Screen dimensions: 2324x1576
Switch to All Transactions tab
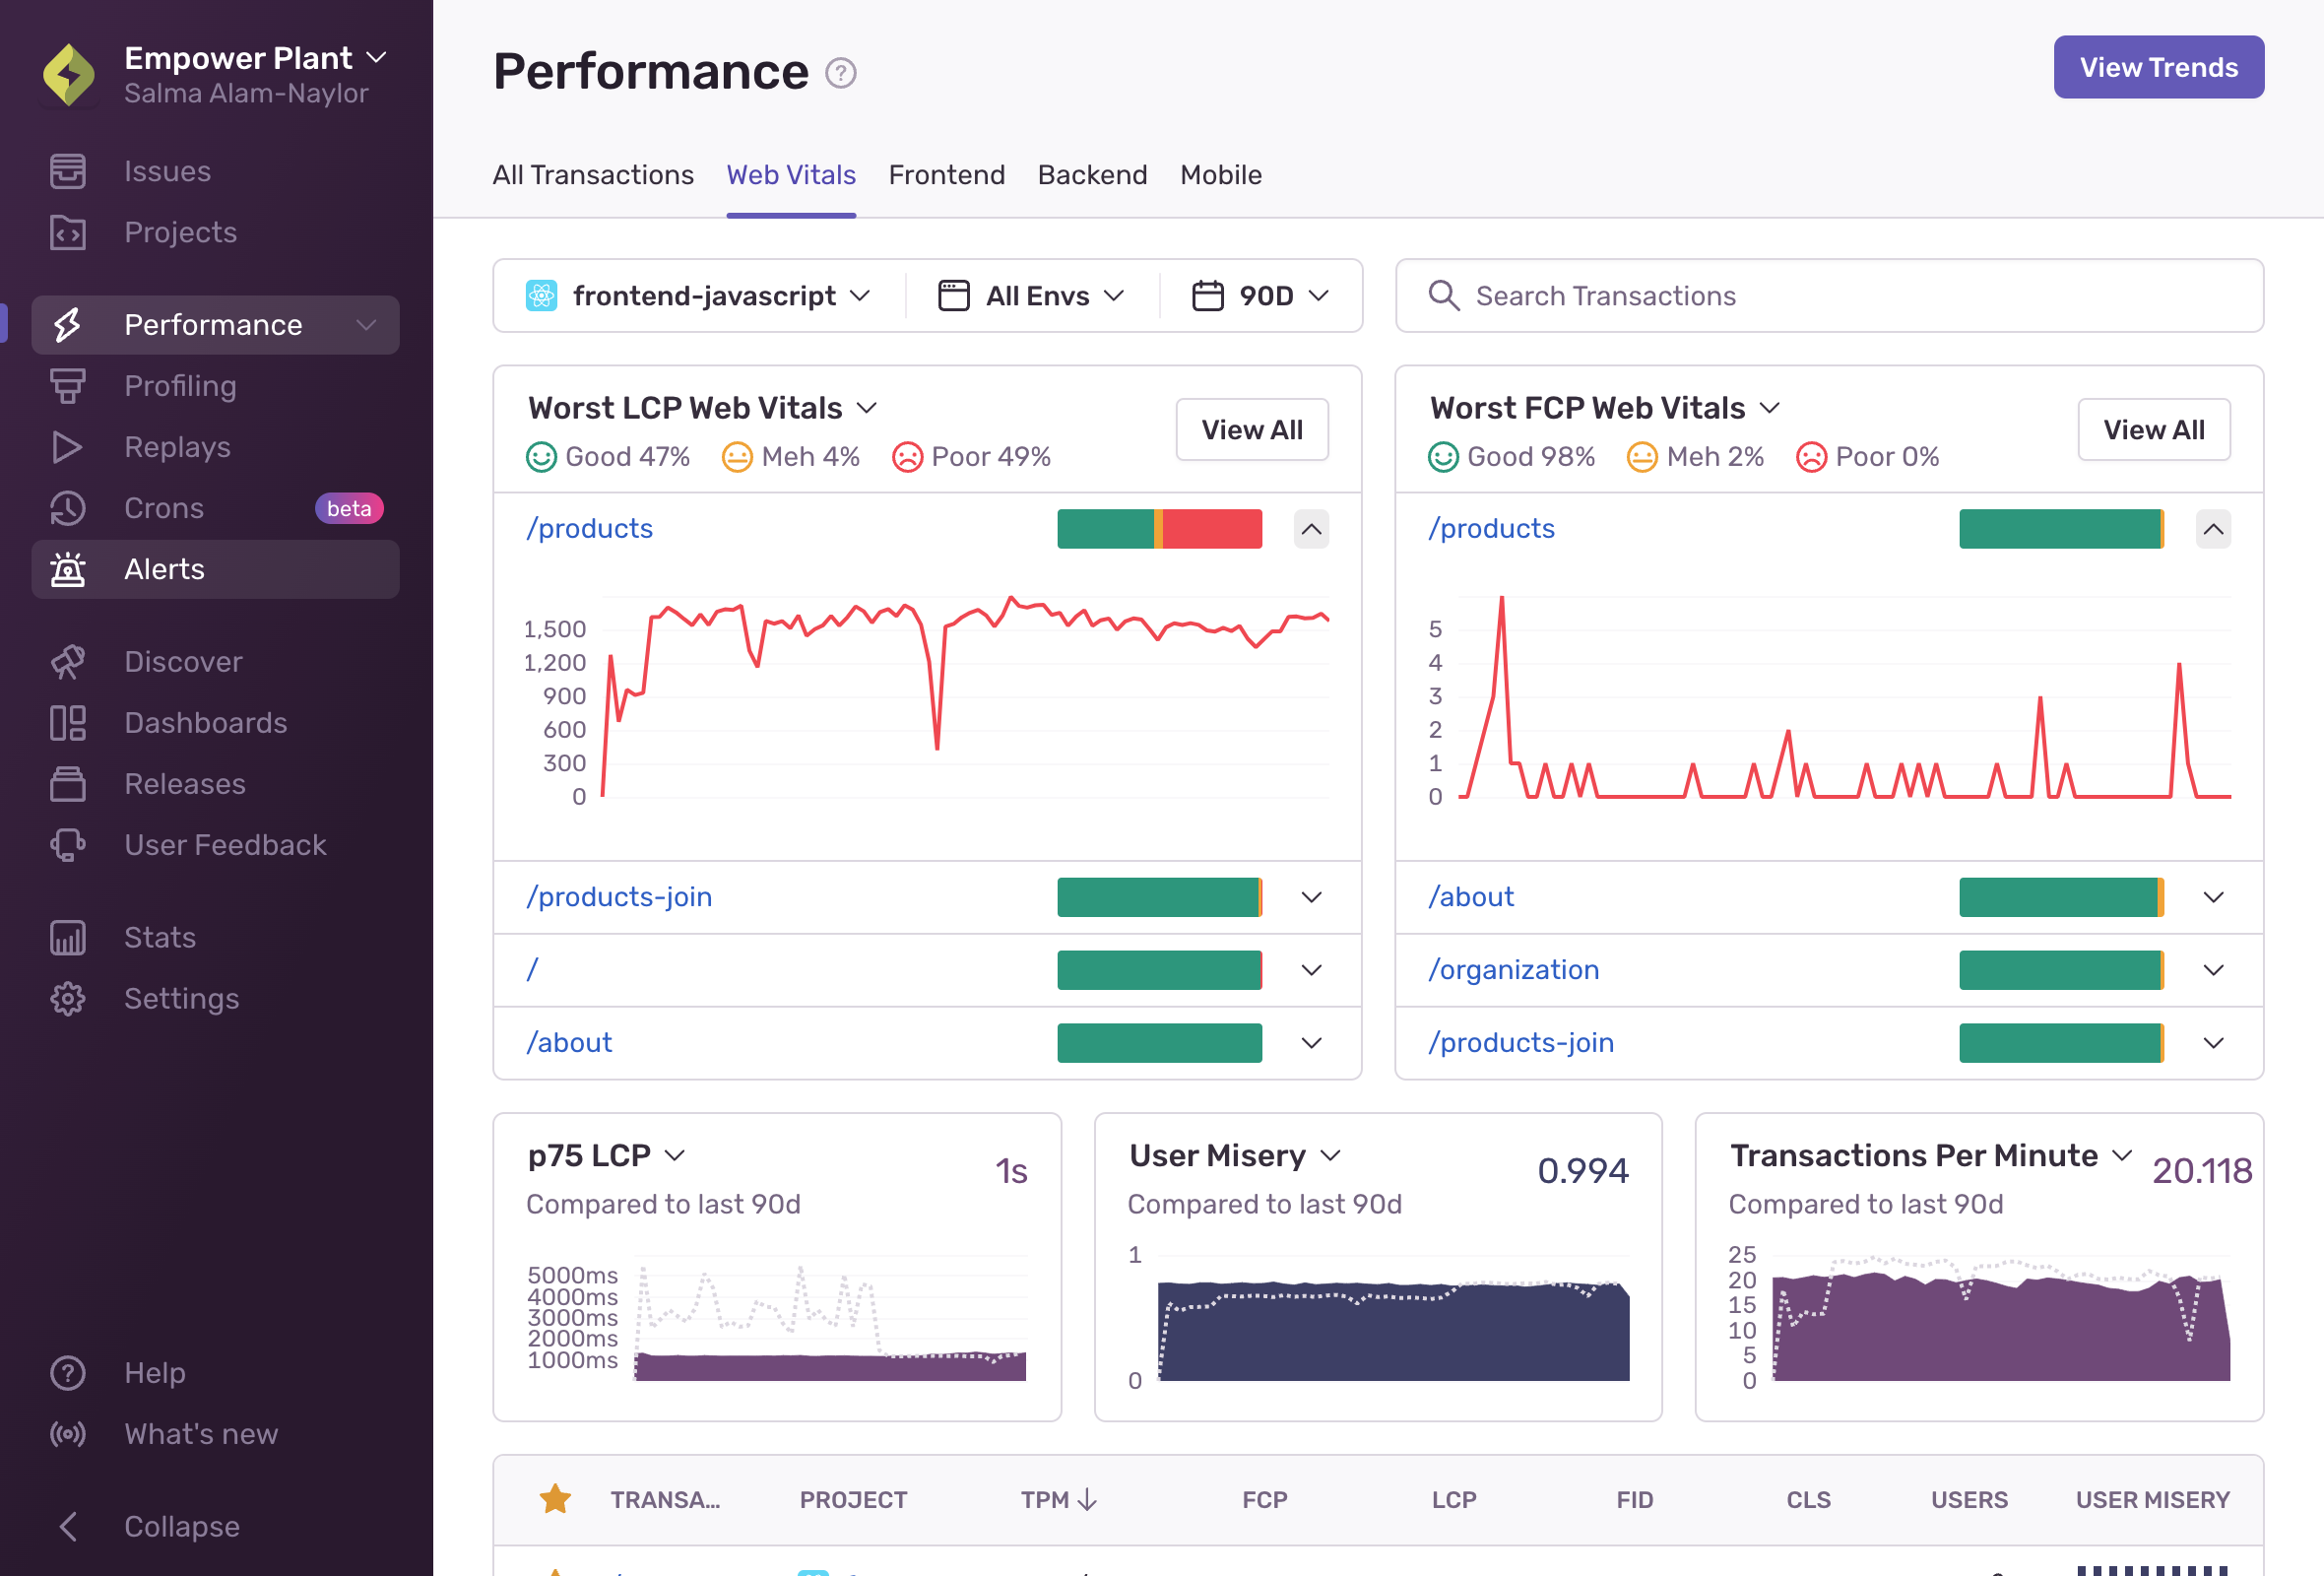tap(593, 175)
